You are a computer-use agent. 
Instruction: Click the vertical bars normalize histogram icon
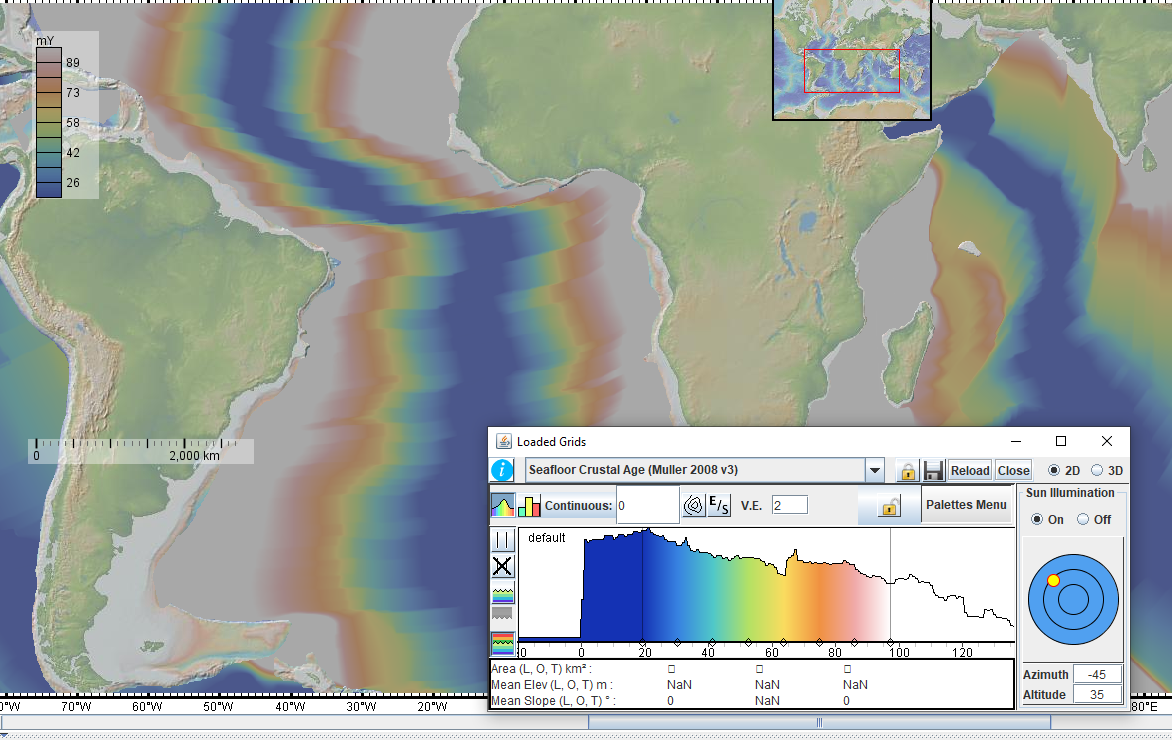(x=502, y=540)
